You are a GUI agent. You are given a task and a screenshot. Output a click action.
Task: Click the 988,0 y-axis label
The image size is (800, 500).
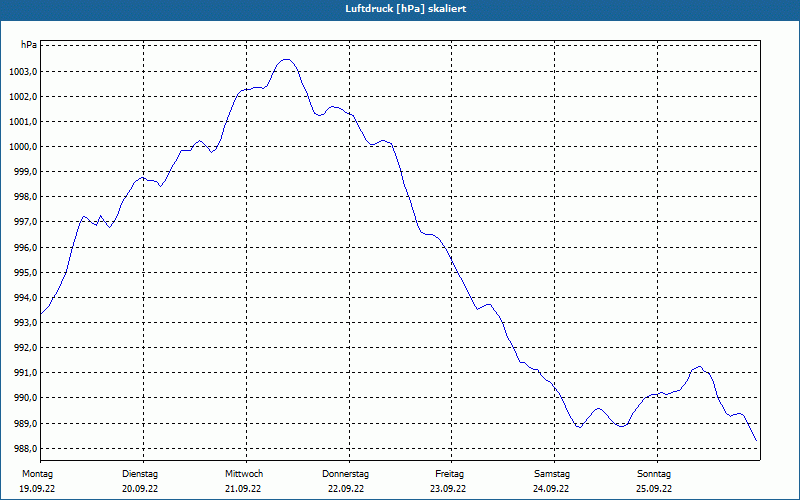coord(25,448)
